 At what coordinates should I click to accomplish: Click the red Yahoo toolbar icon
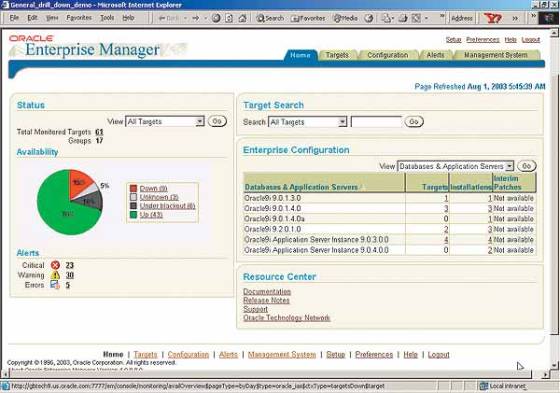(x=493, y=18)
